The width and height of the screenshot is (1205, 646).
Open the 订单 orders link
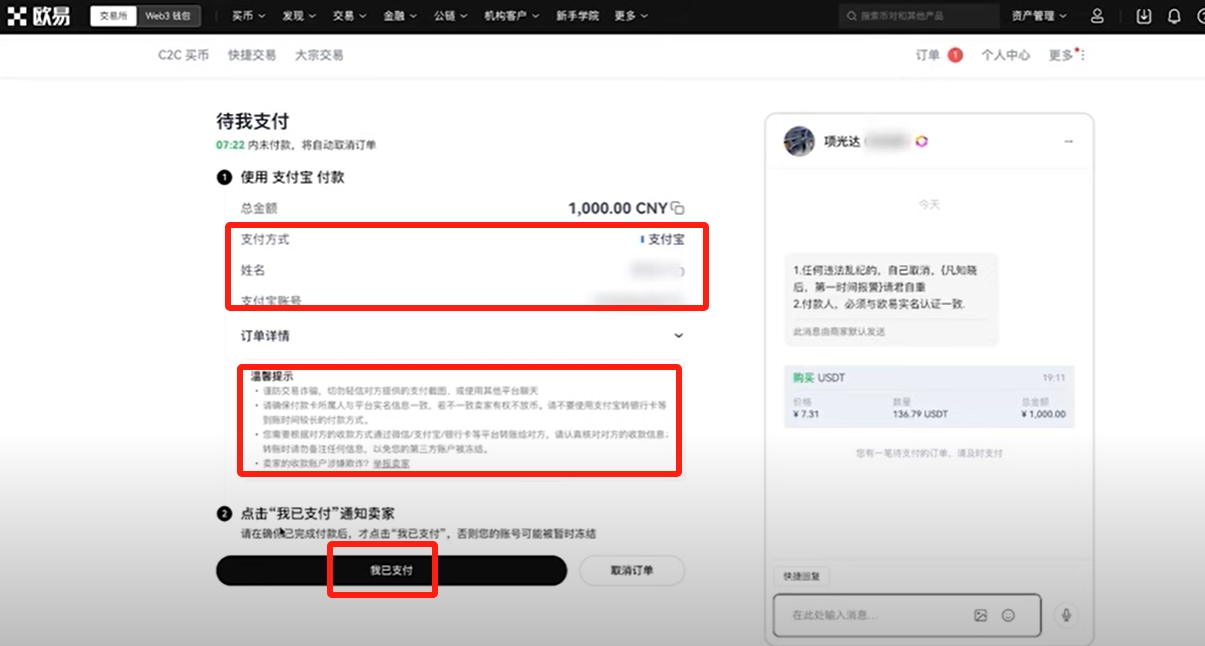[928, 55]
